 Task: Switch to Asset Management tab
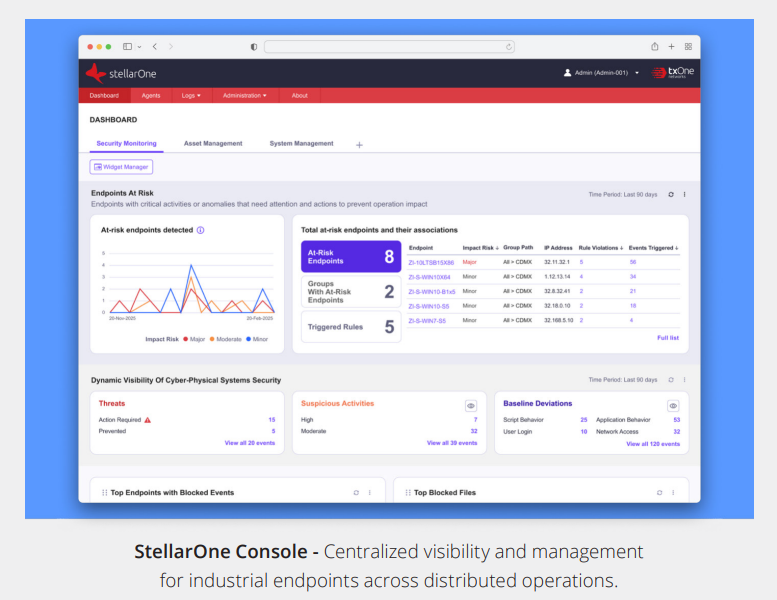point(213,144)
